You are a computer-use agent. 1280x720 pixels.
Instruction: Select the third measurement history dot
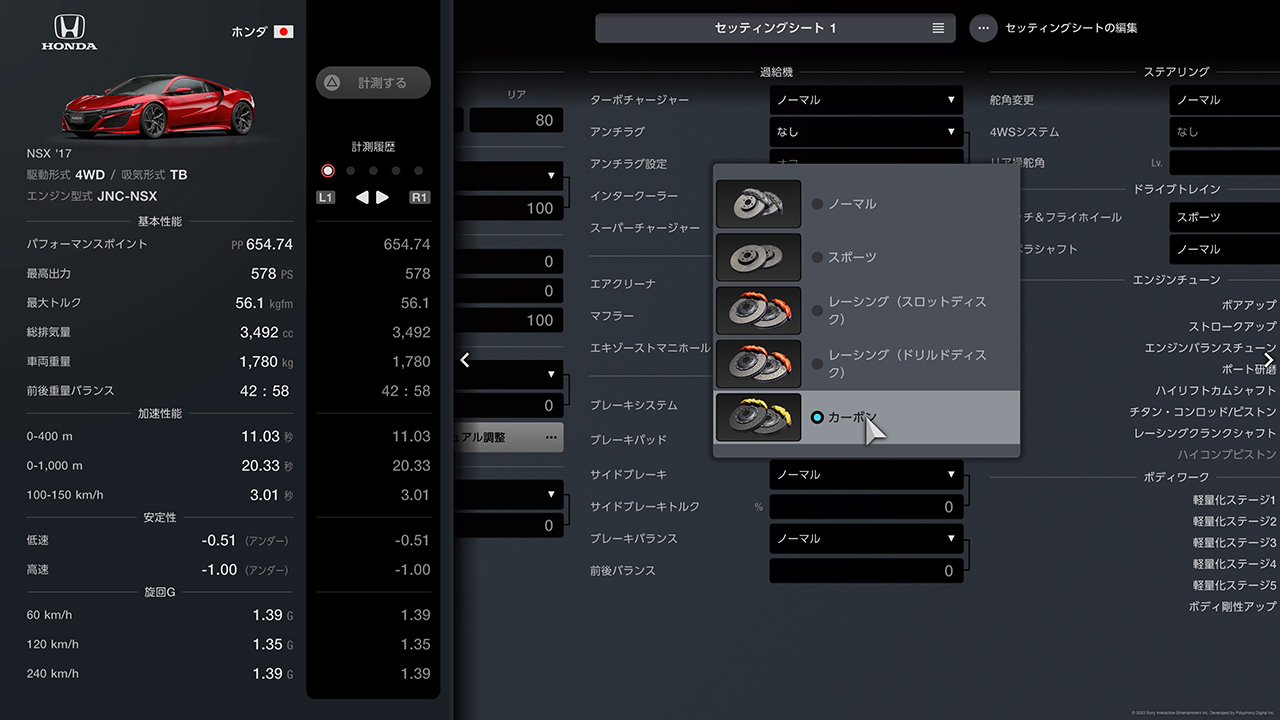click(x=374, y=171)
